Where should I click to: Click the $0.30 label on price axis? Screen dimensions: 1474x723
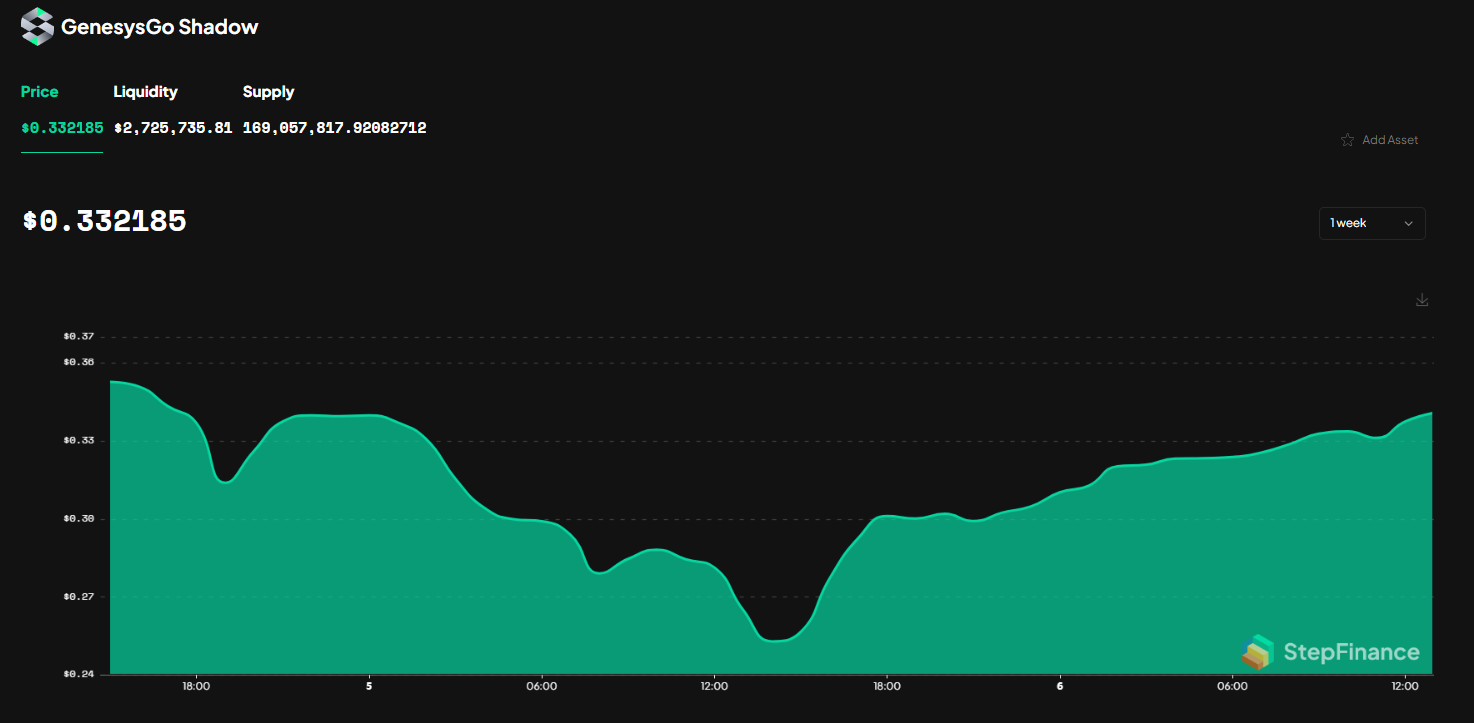(79, 518)
